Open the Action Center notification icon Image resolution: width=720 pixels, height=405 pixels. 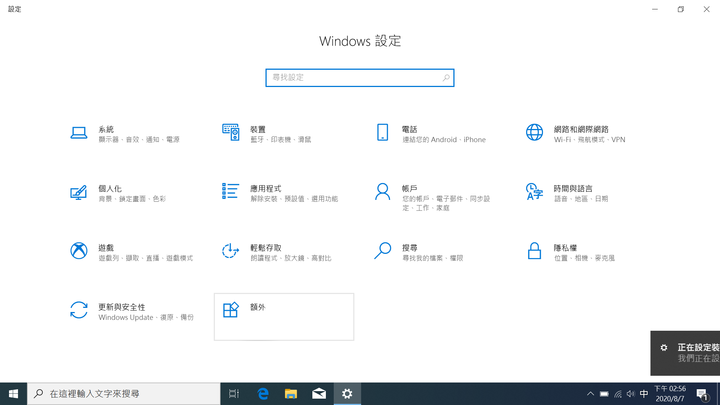[702, 394]
